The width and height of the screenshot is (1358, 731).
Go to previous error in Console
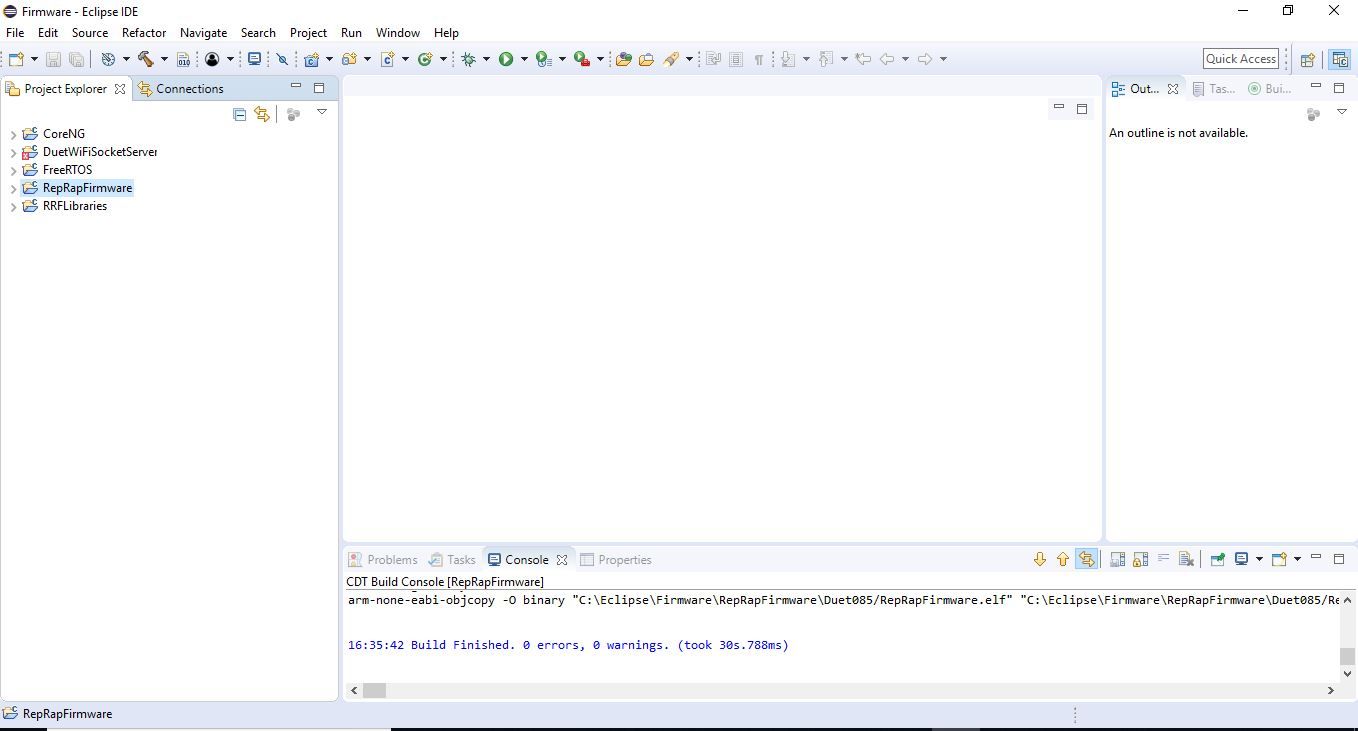pyautogui.click(x=1063, y=559)
